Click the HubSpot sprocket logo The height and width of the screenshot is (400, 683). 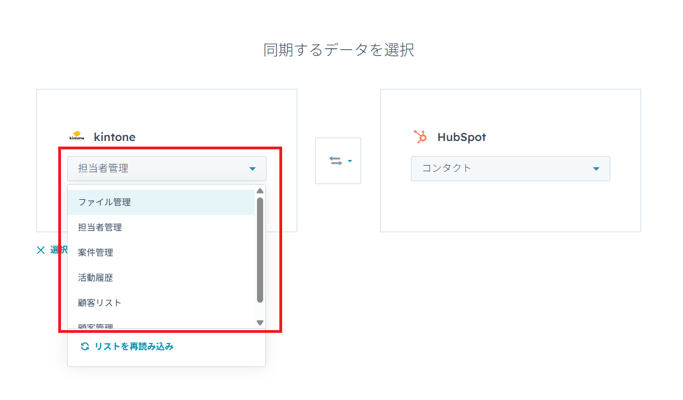[x=420, y=137]
